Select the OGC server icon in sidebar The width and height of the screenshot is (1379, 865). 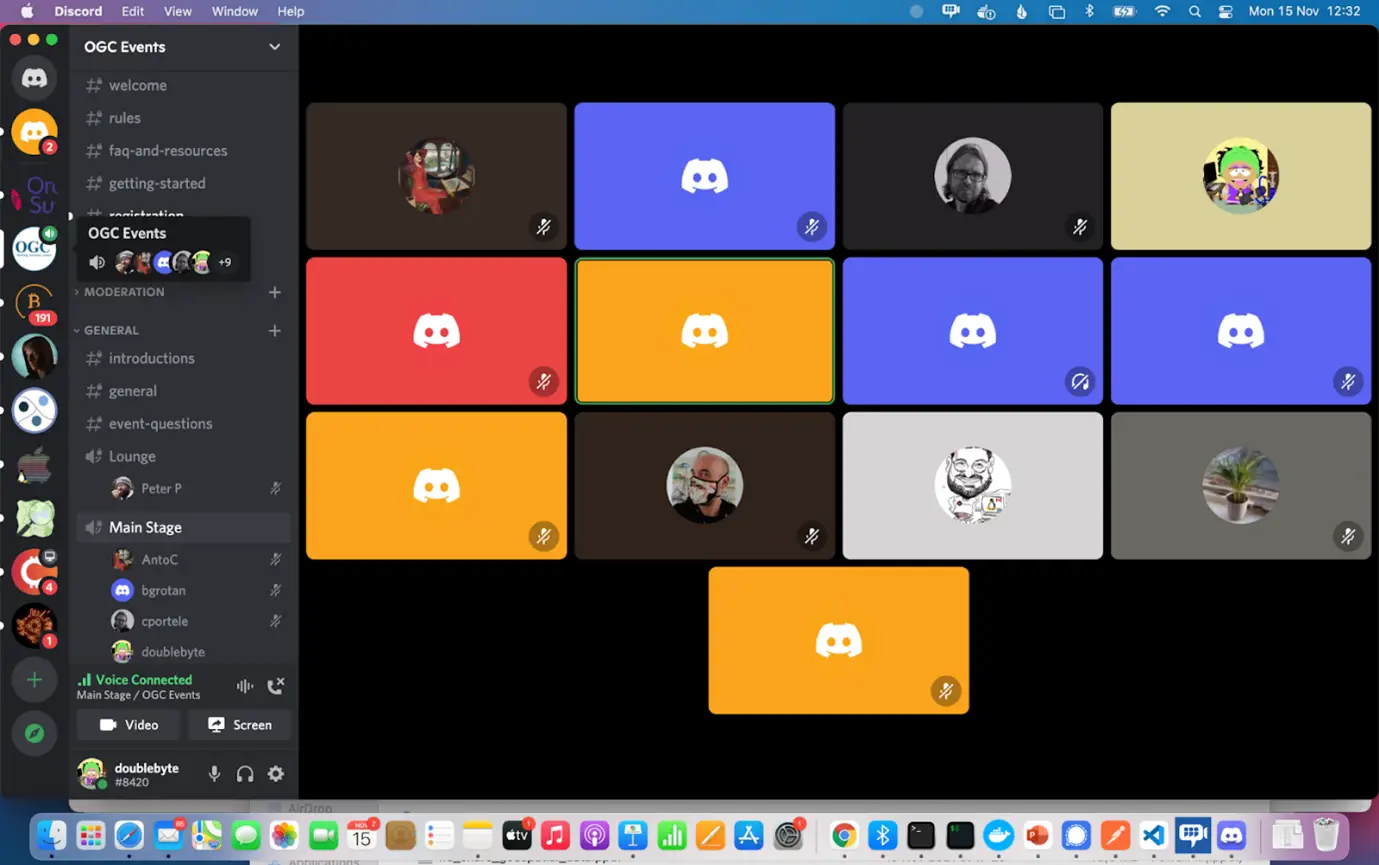coord(34,248)
